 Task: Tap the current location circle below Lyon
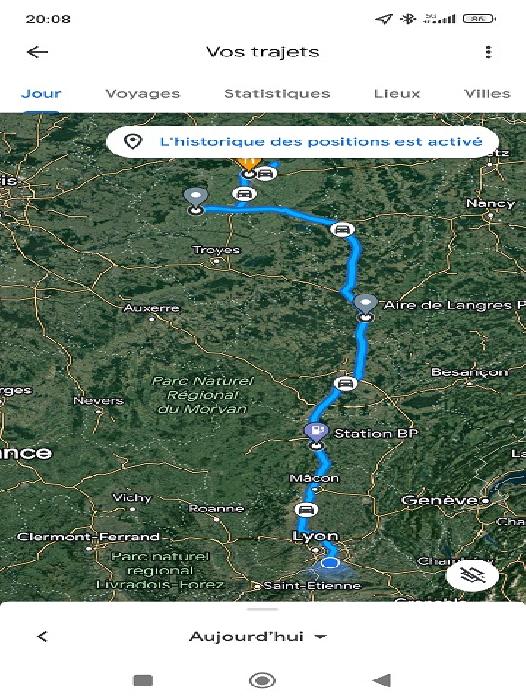[x=330, y=563]
